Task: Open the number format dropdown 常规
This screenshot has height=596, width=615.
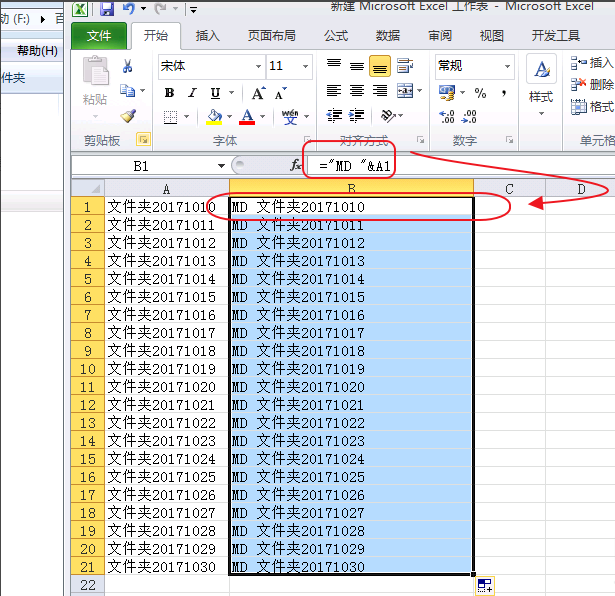Action: [x=474, y=66]
